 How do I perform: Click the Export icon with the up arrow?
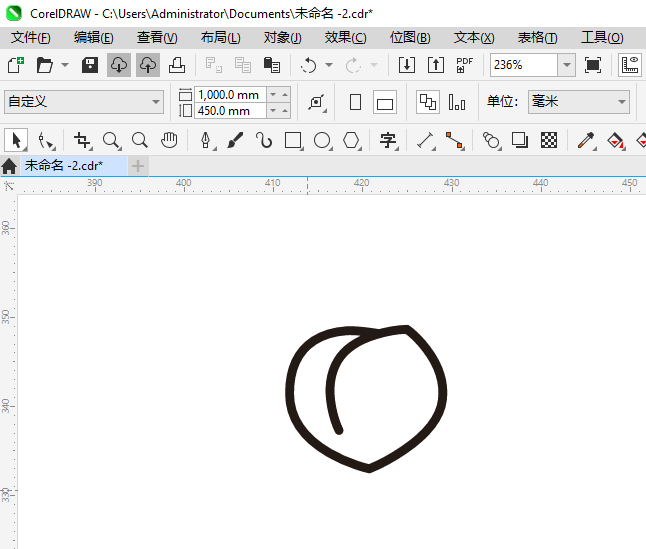click(436, 65)
